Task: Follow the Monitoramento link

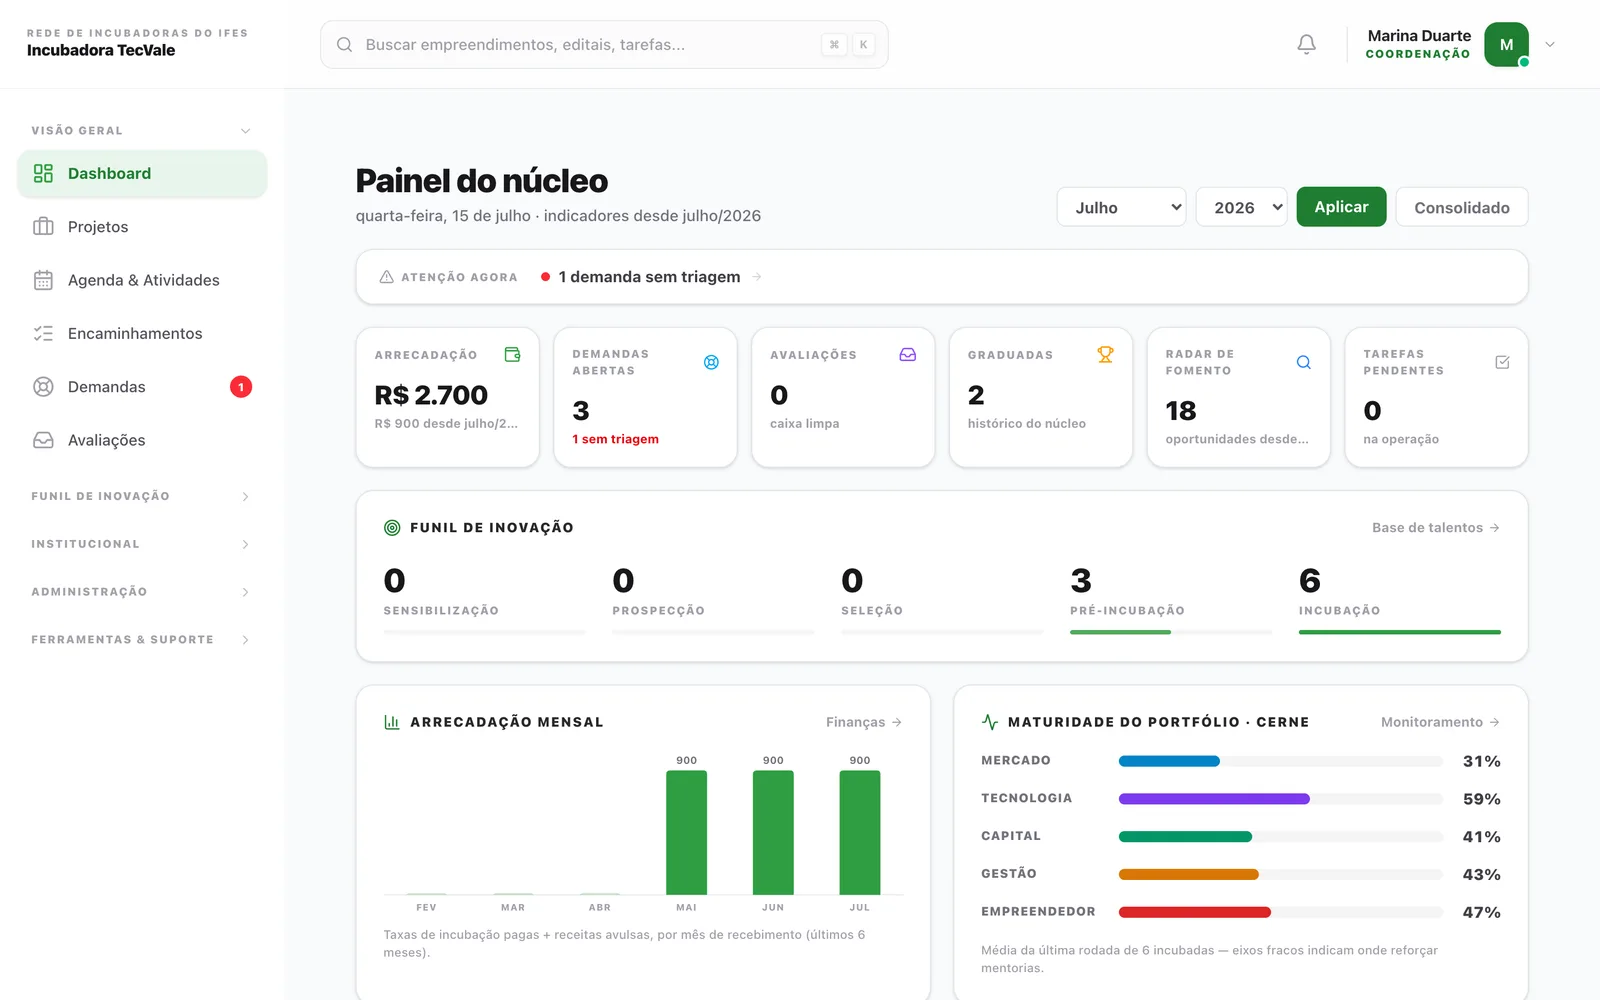Action: pyautogui.click(x=1440, y=722)
